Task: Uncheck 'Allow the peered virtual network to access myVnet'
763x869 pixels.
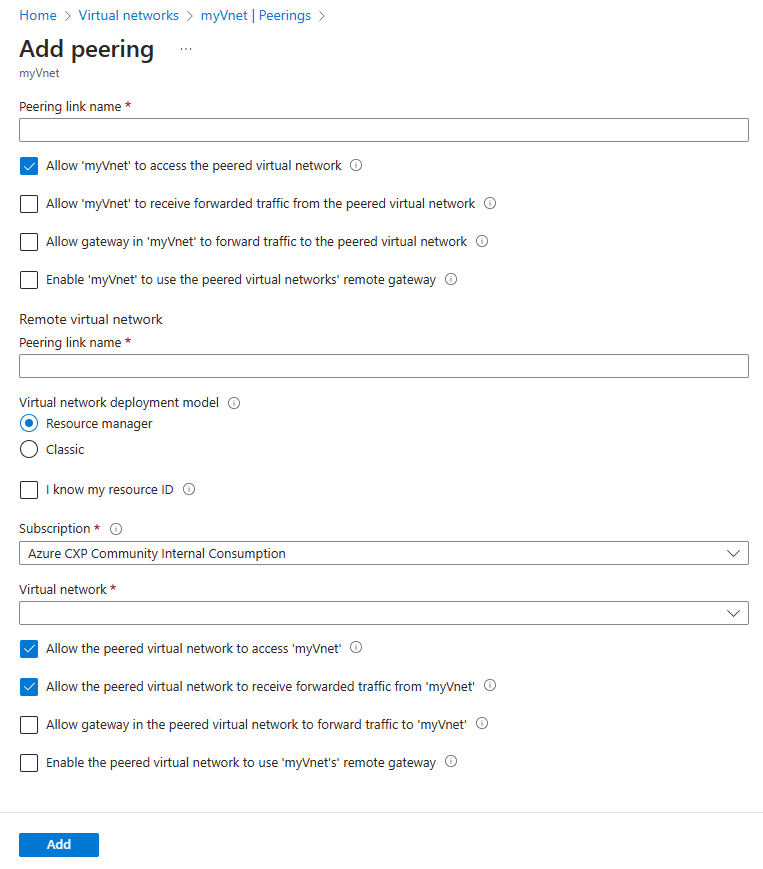Action: pos(29,648)
